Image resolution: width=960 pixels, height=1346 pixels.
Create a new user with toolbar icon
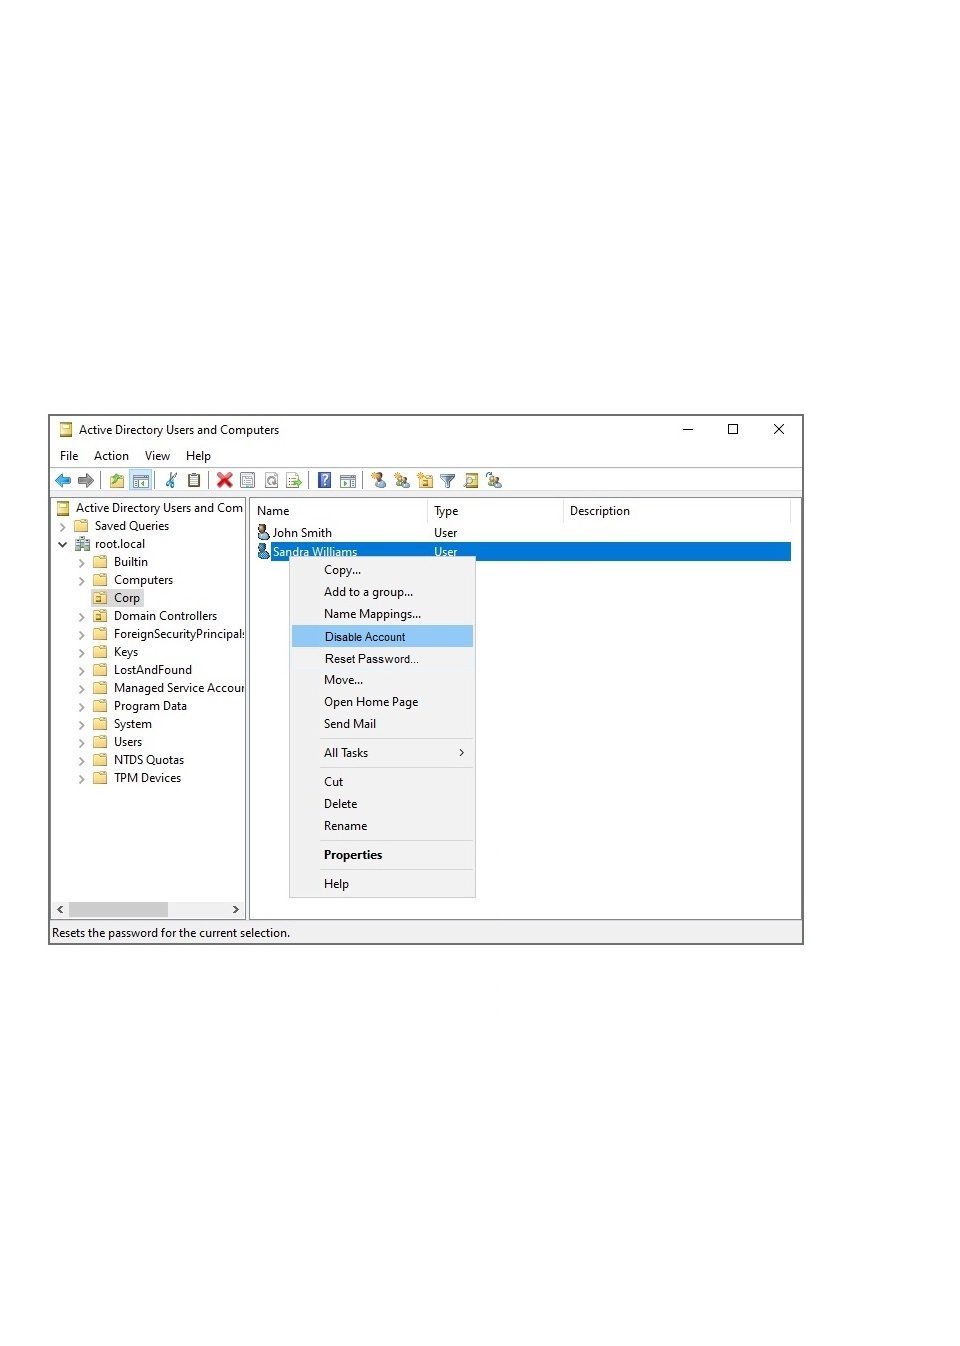coord(379,481)
